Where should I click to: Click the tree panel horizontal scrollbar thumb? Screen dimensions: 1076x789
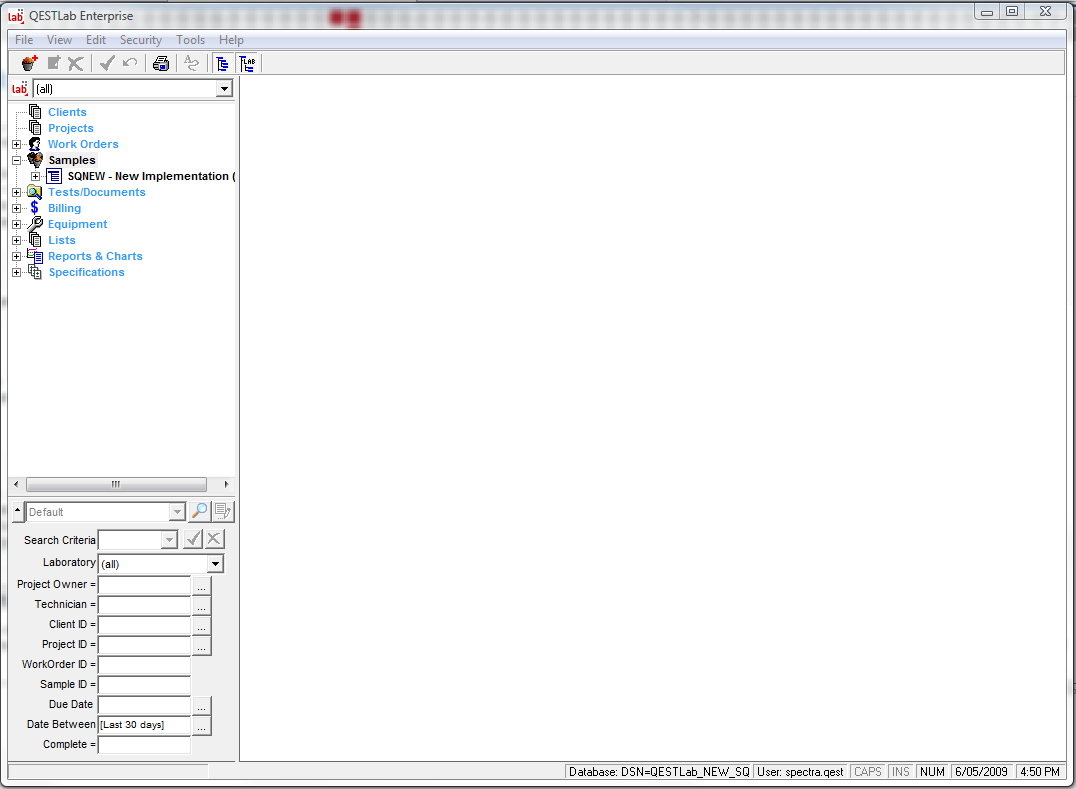[116, 484]
